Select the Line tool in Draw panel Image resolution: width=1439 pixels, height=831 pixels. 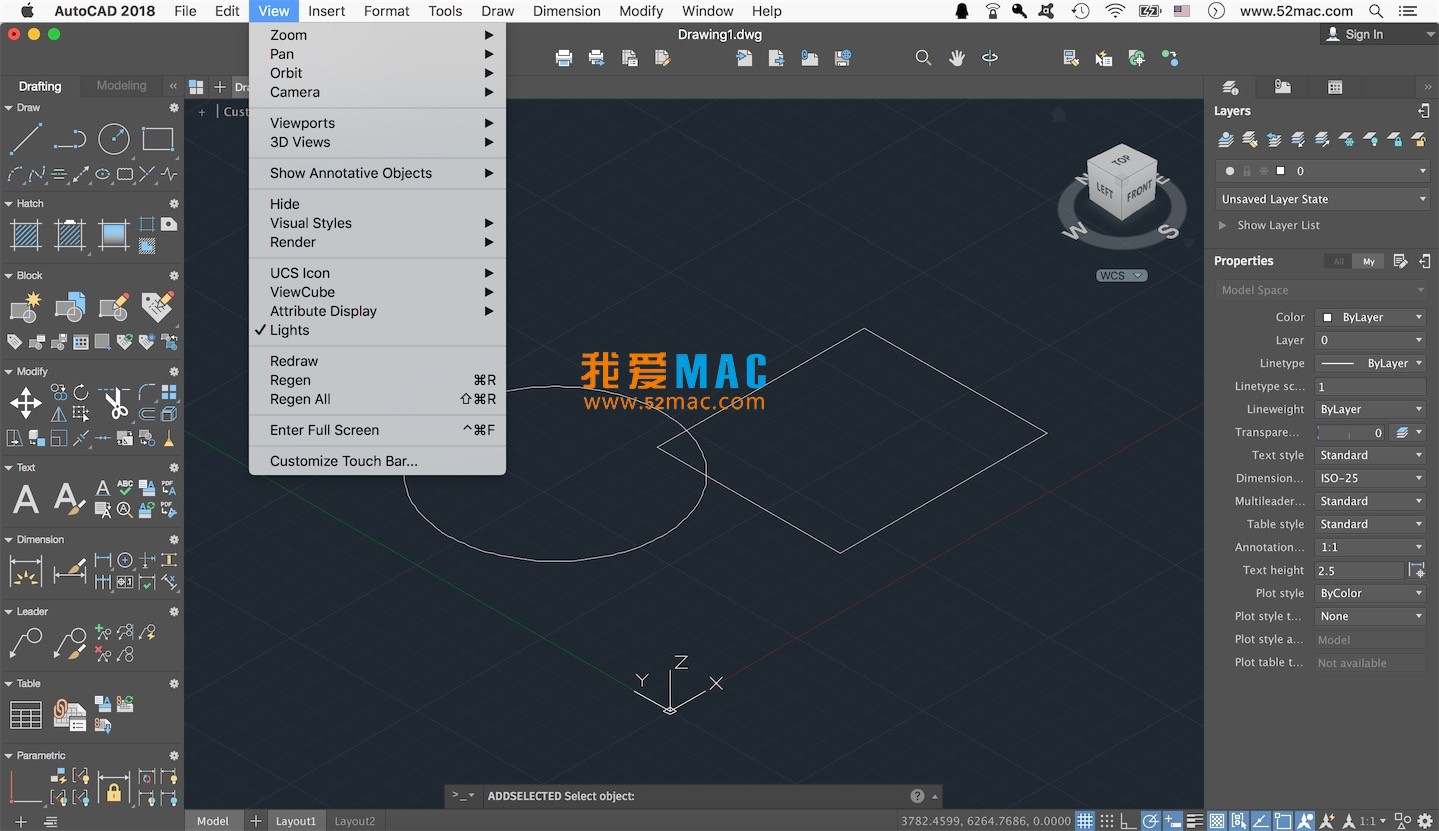(x=25, y=139)
